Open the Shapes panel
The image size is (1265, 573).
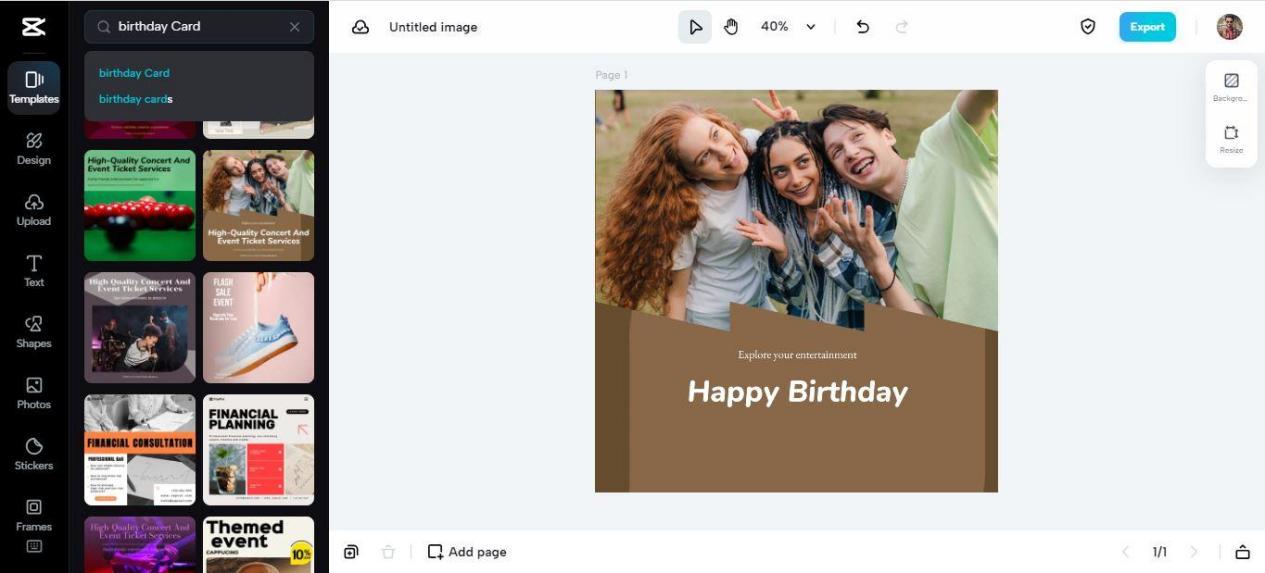pos(34,331)
